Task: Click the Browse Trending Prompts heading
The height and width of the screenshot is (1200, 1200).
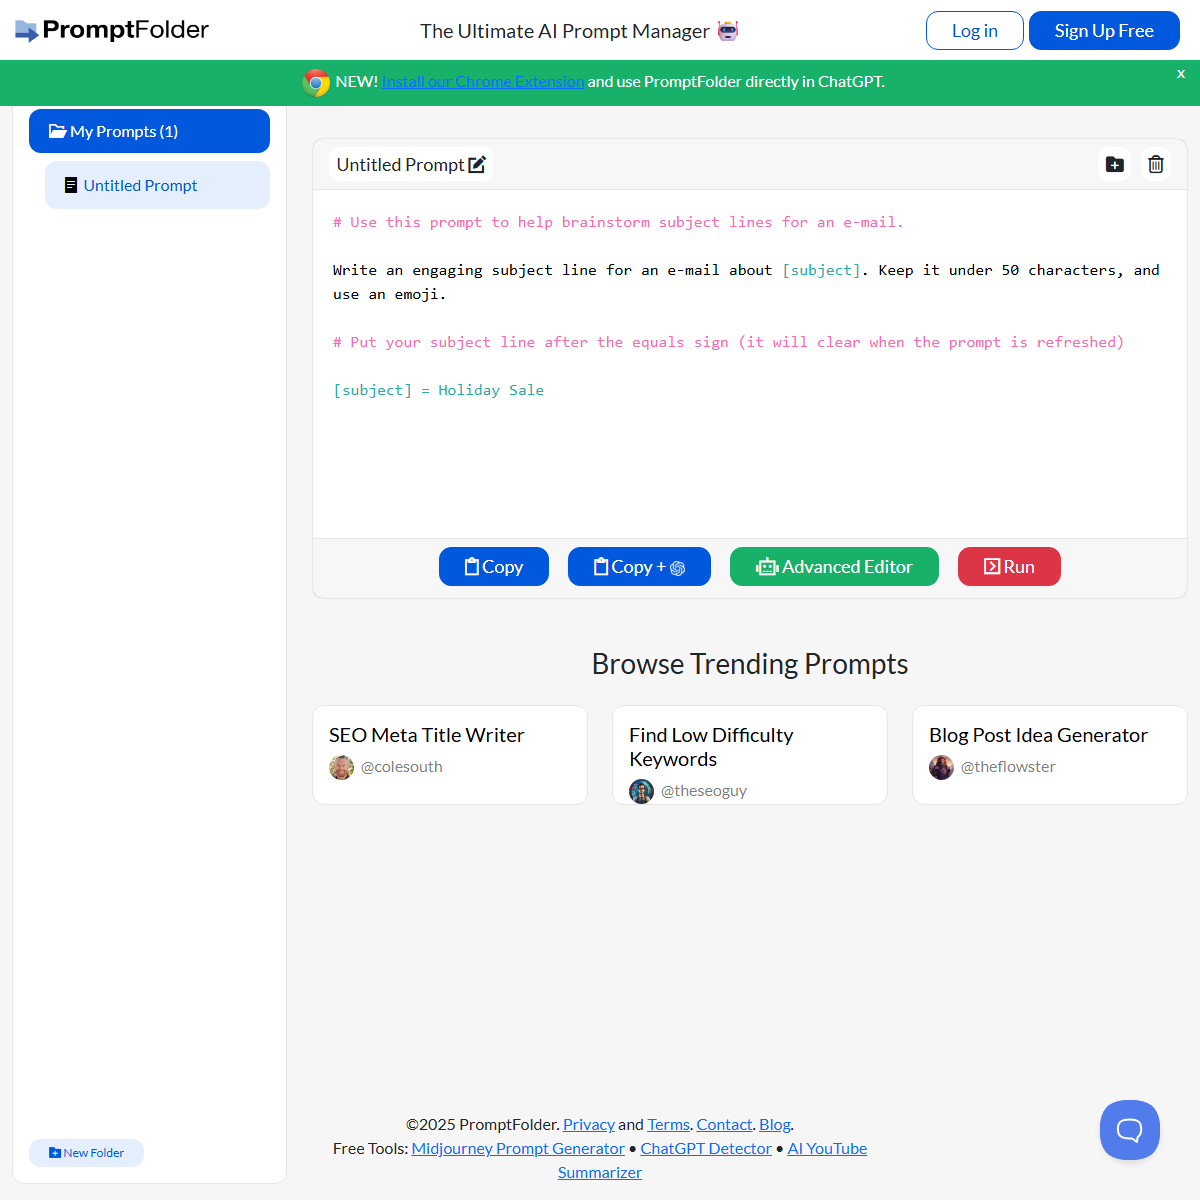Action: coord(750,664)
